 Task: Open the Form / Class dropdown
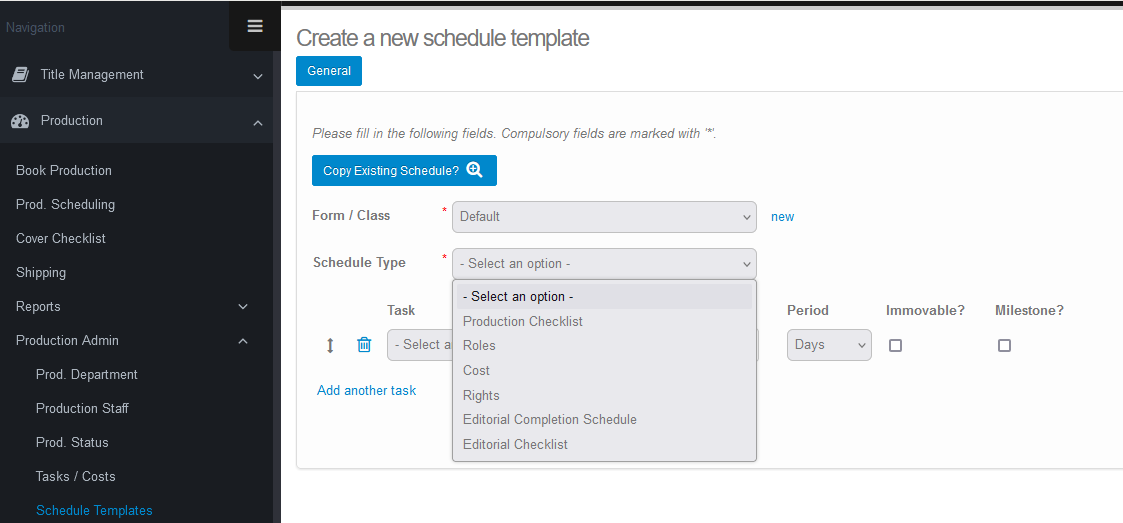(604, 216)
